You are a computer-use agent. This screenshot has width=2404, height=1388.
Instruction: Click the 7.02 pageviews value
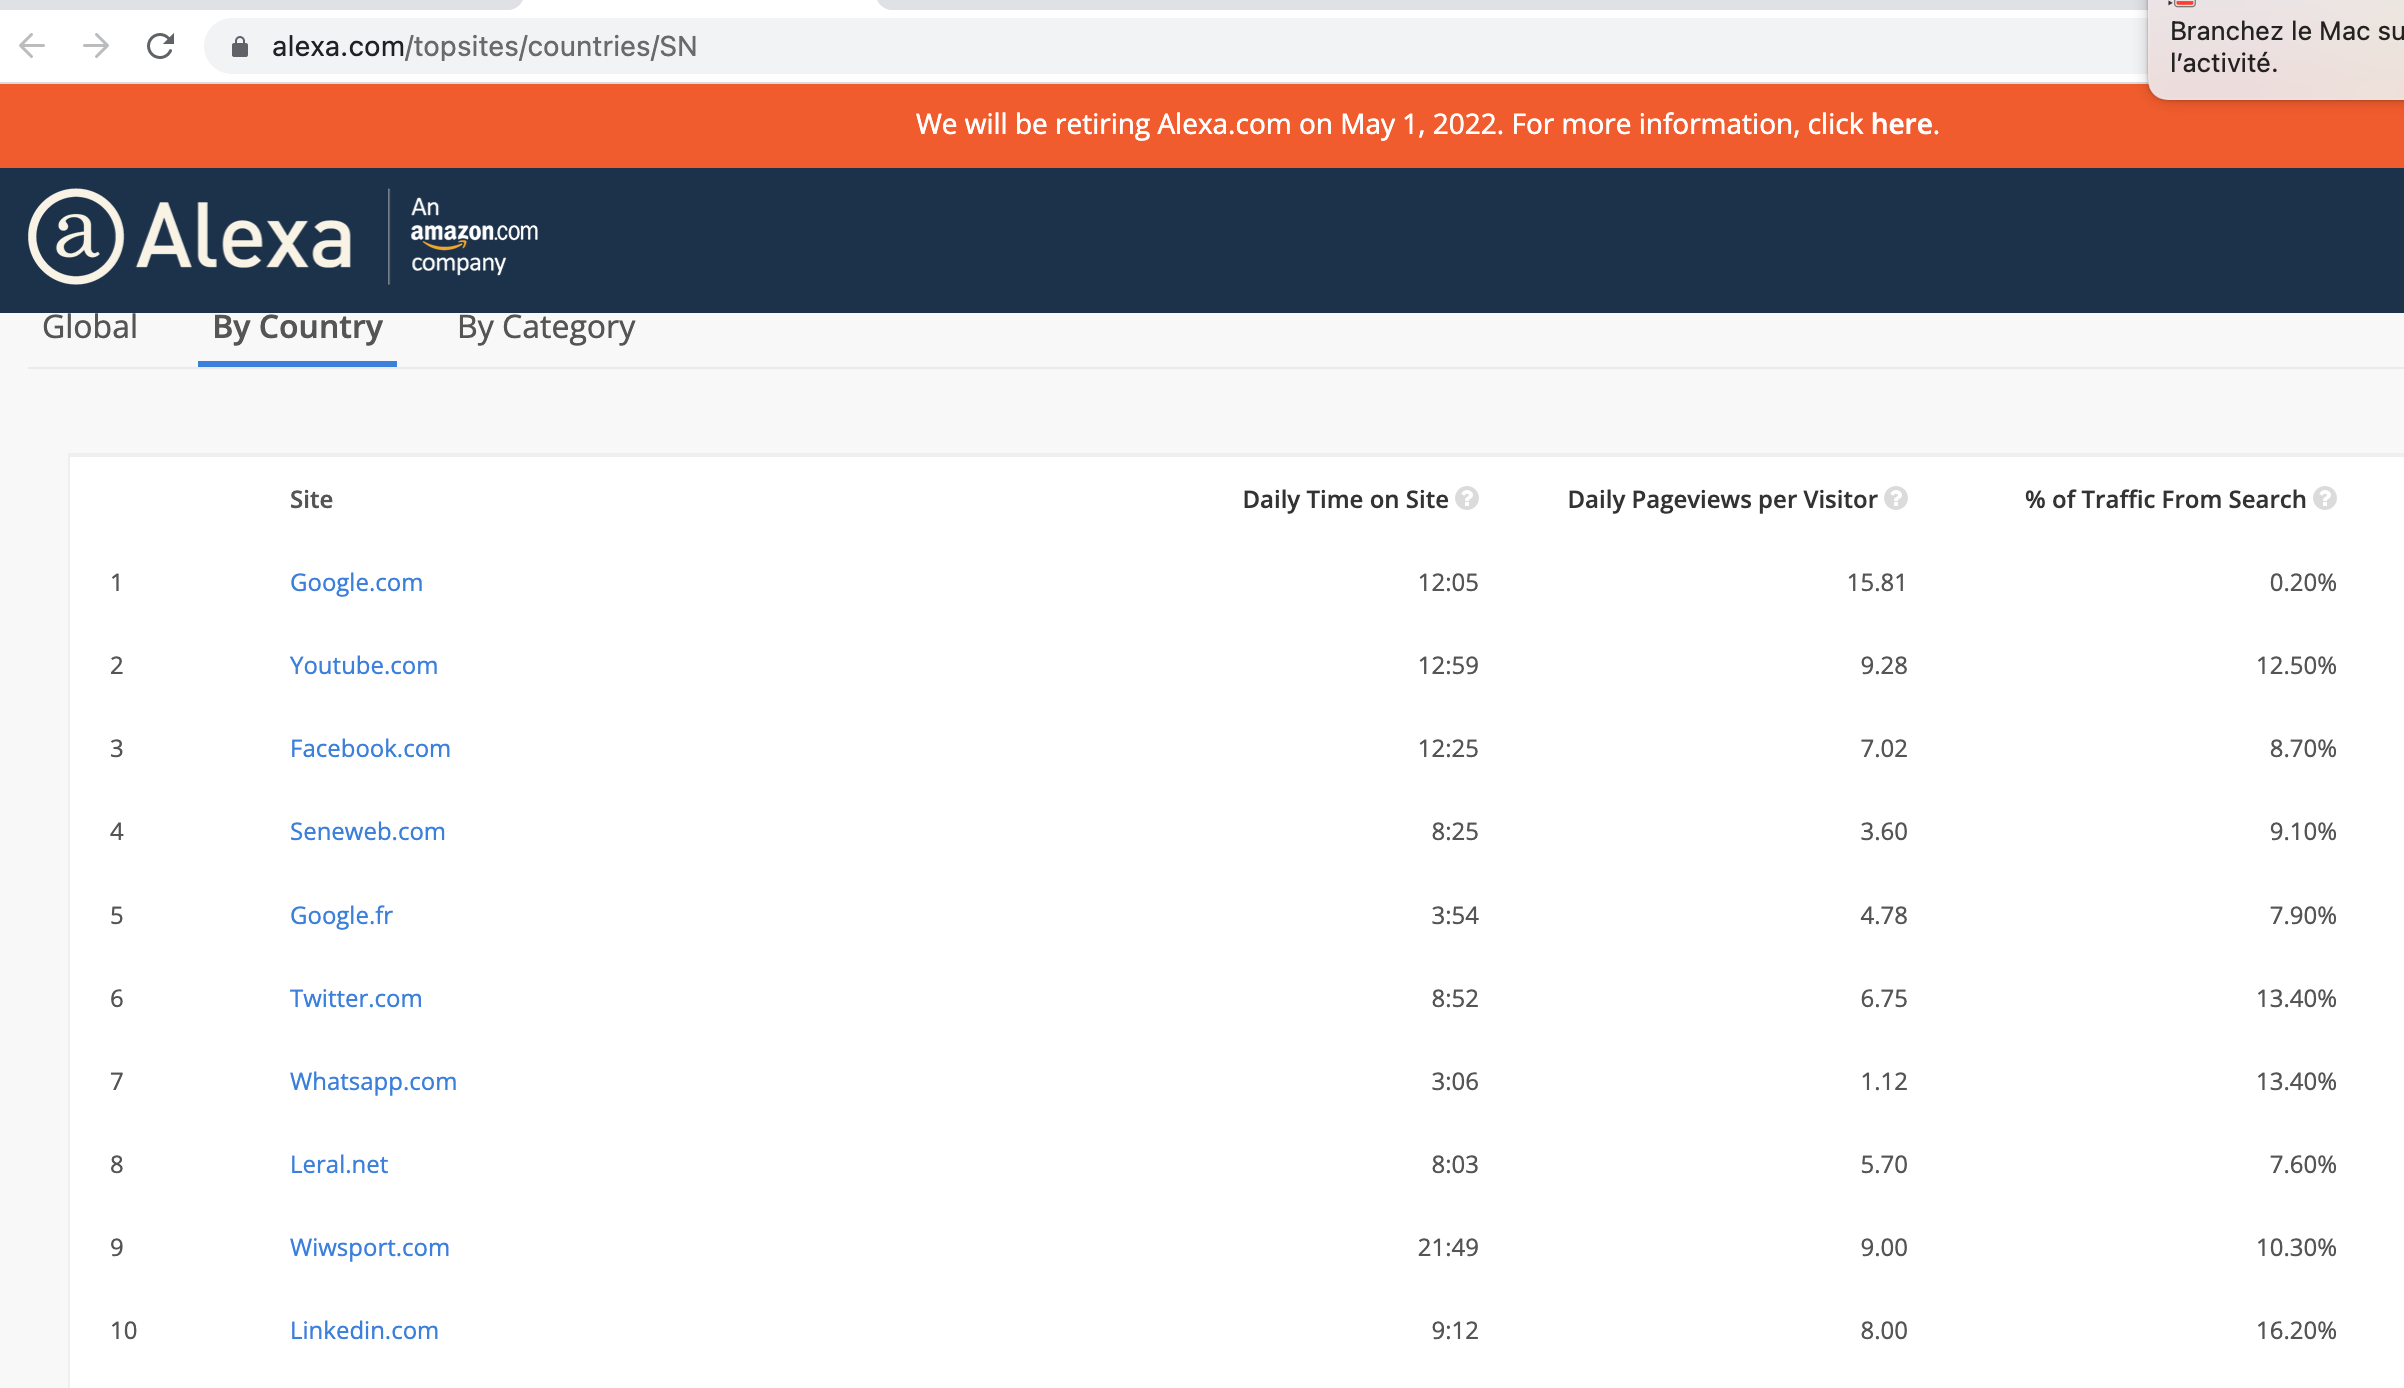[1884, 748]
